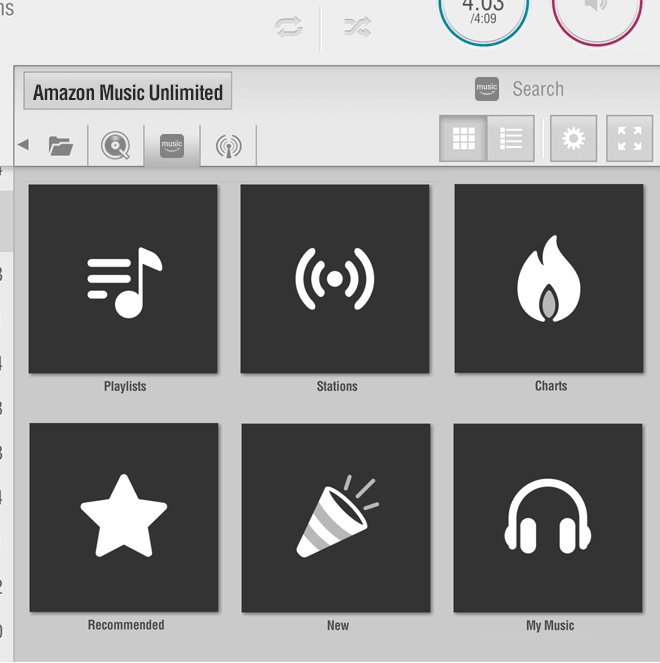Click the My Music label
The height and width of the screenshot is (663, 660).
[x=550, y=625]
